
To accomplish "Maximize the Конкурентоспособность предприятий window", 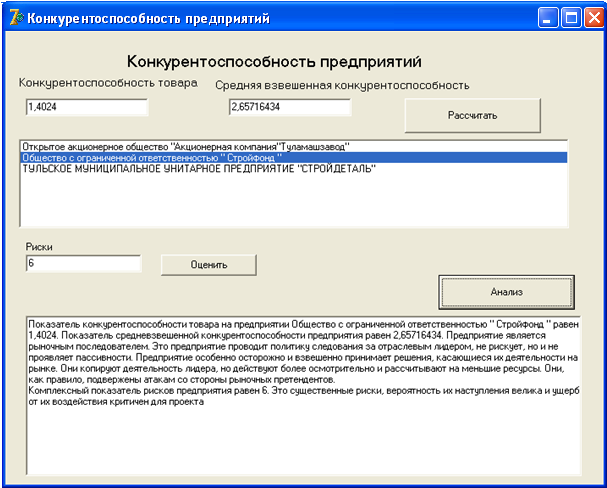I will point(571,18).
